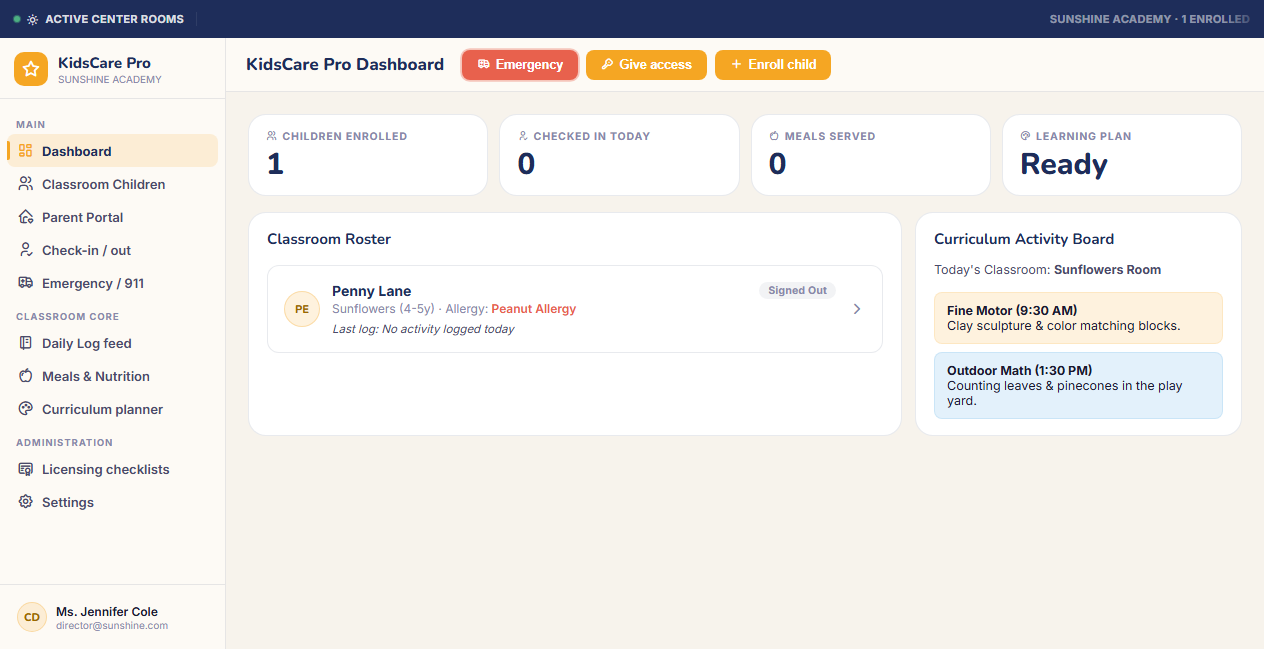Open Daily Log feed
The width and height of the screenshot is (1264, 649).
(x=112, y=343)
